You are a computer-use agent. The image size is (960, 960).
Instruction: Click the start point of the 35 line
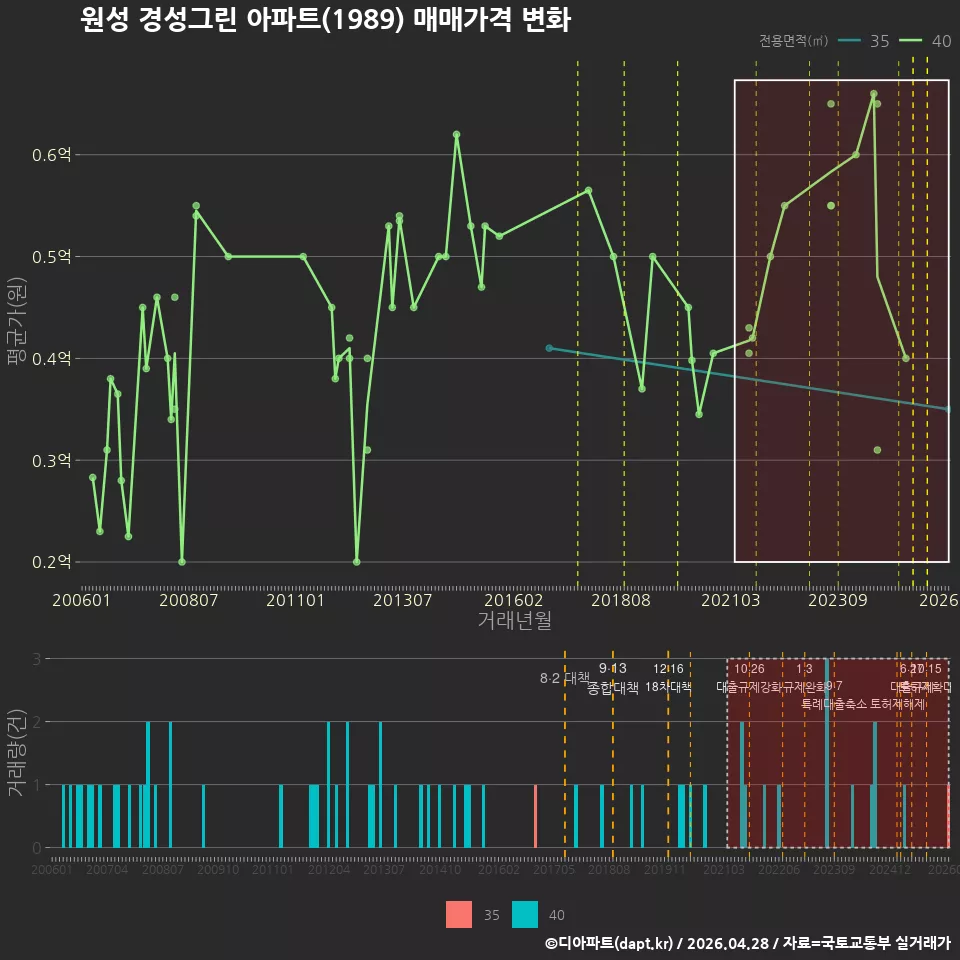(549, 348)
